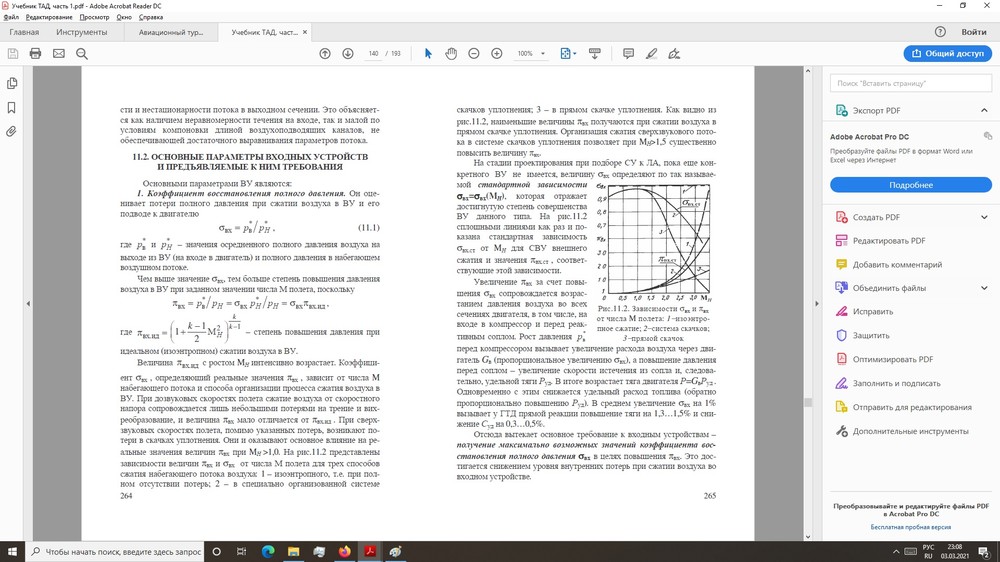Click the vertical scrollbar thumb
This screenshot has width=1000, height=562.
pyautogui.click(x=808, y=403)
